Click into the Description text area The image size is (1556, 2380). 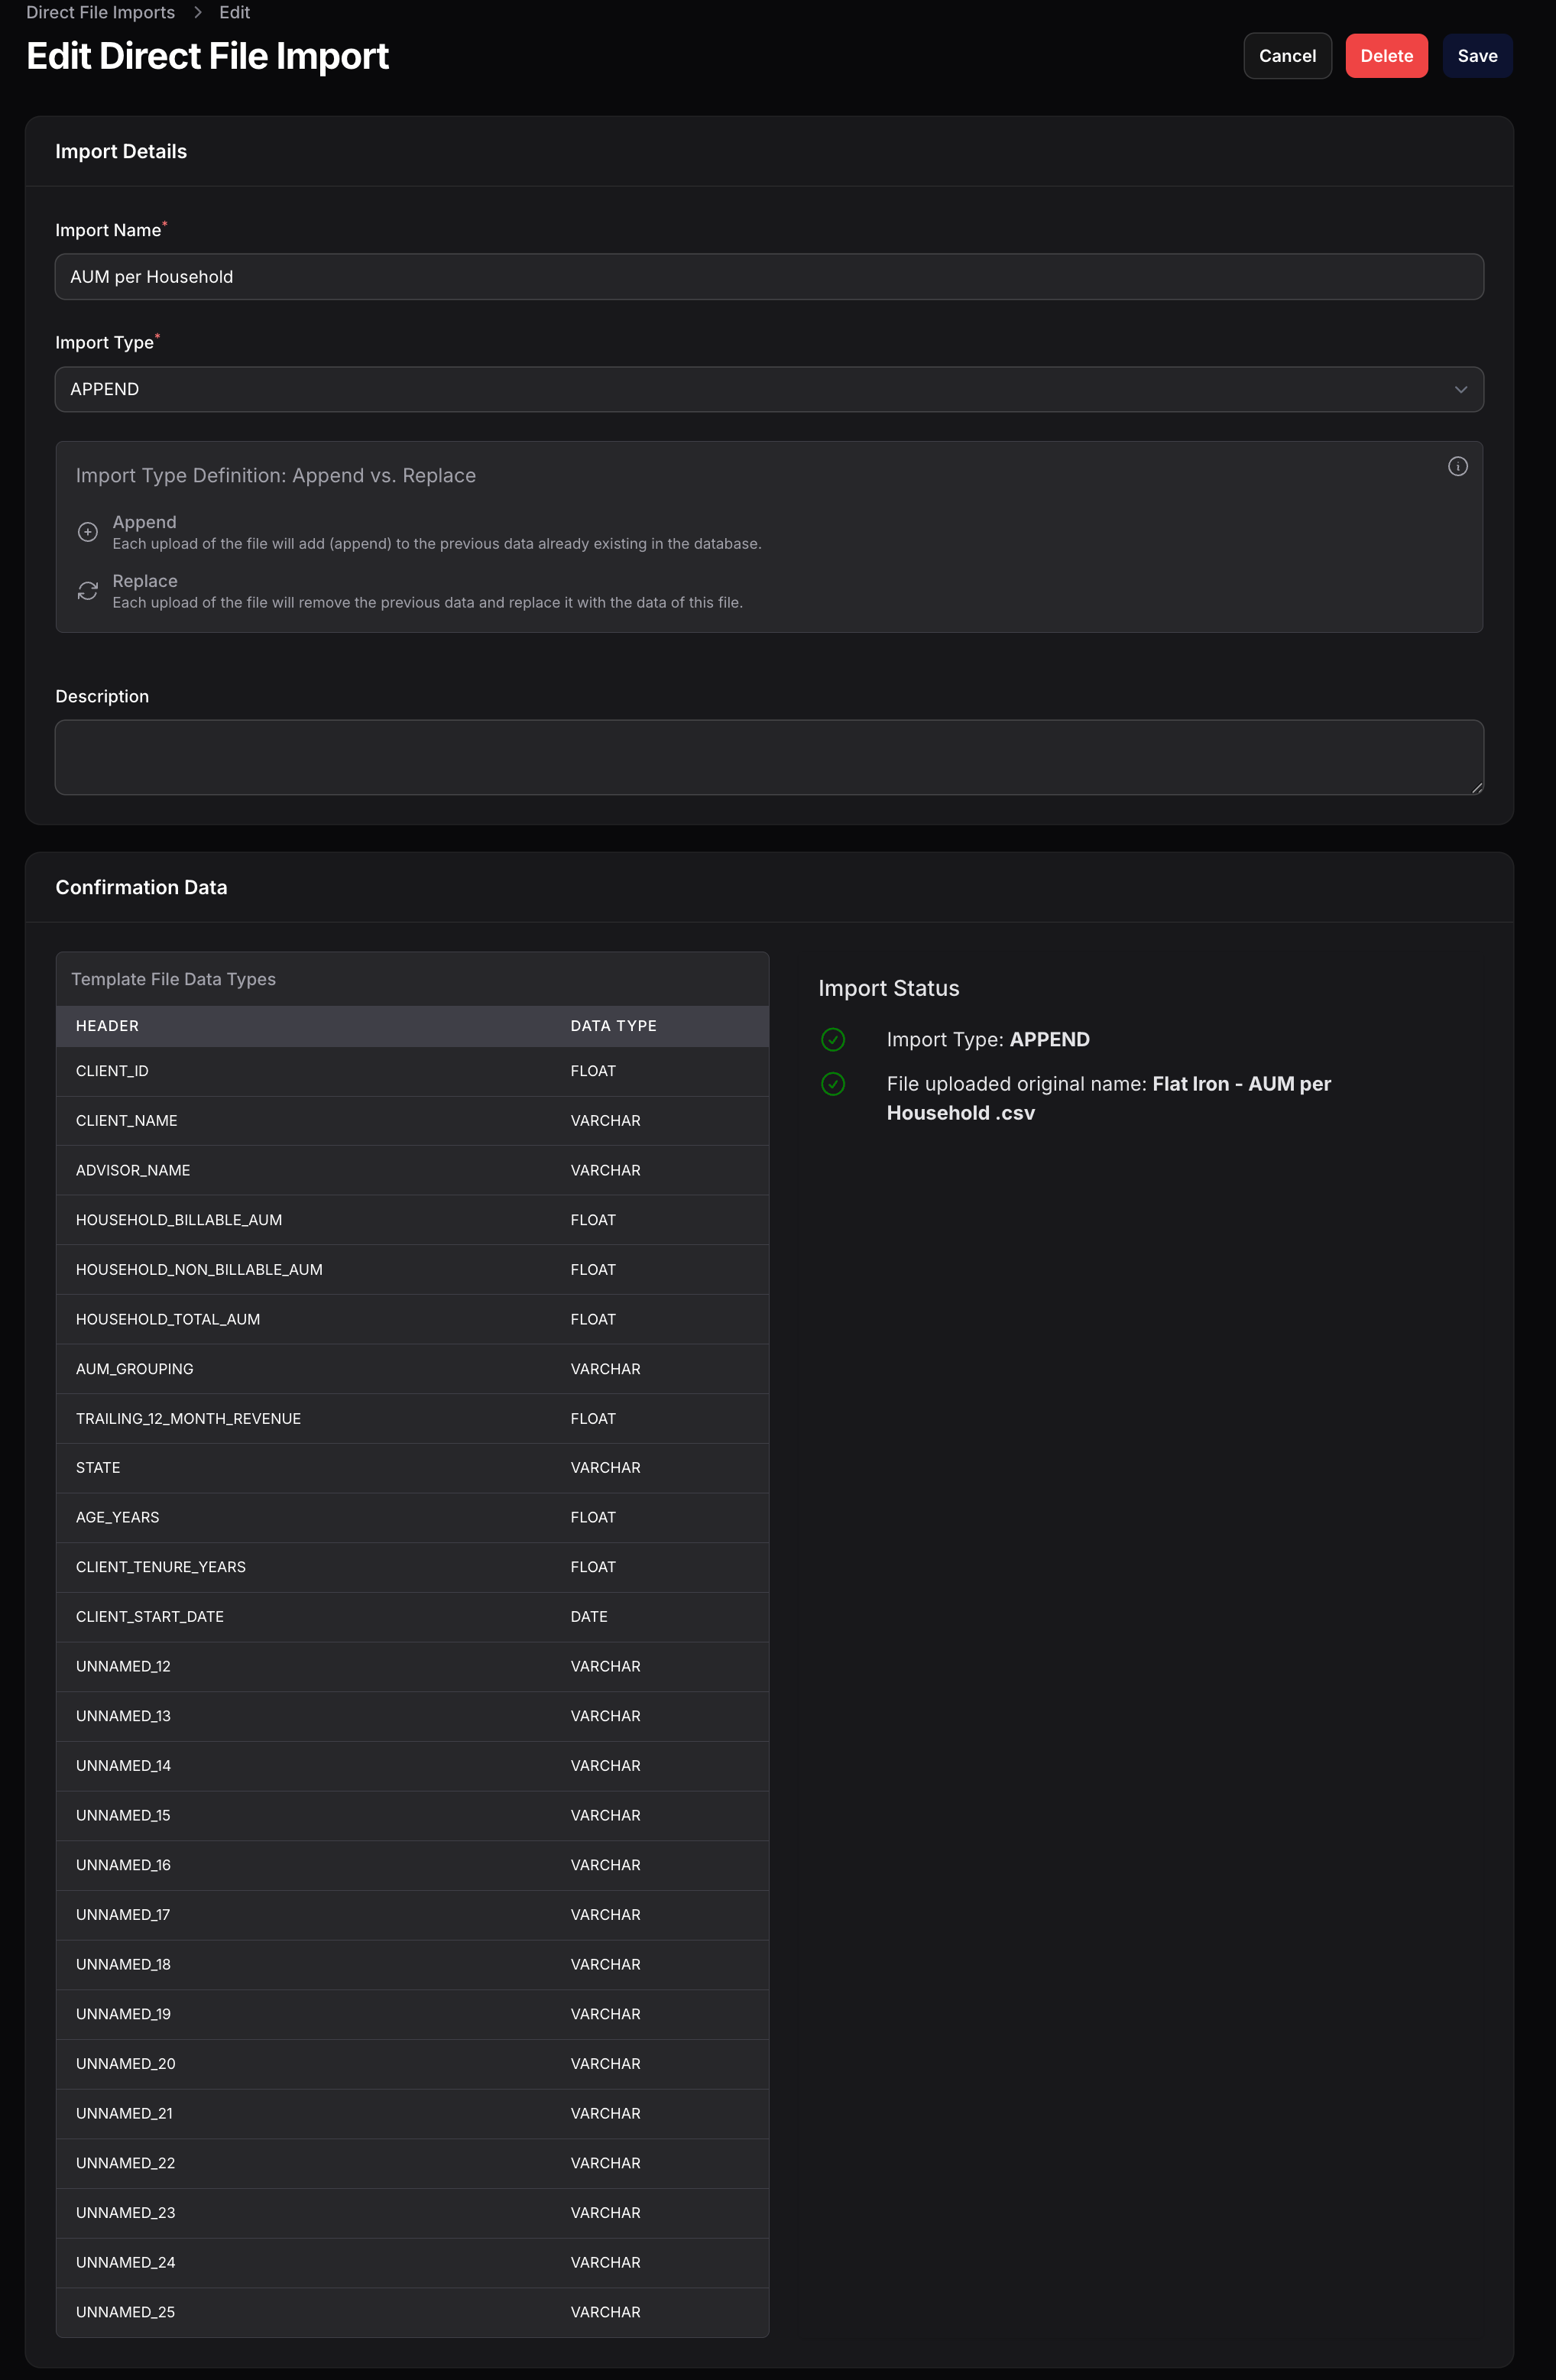768,757
